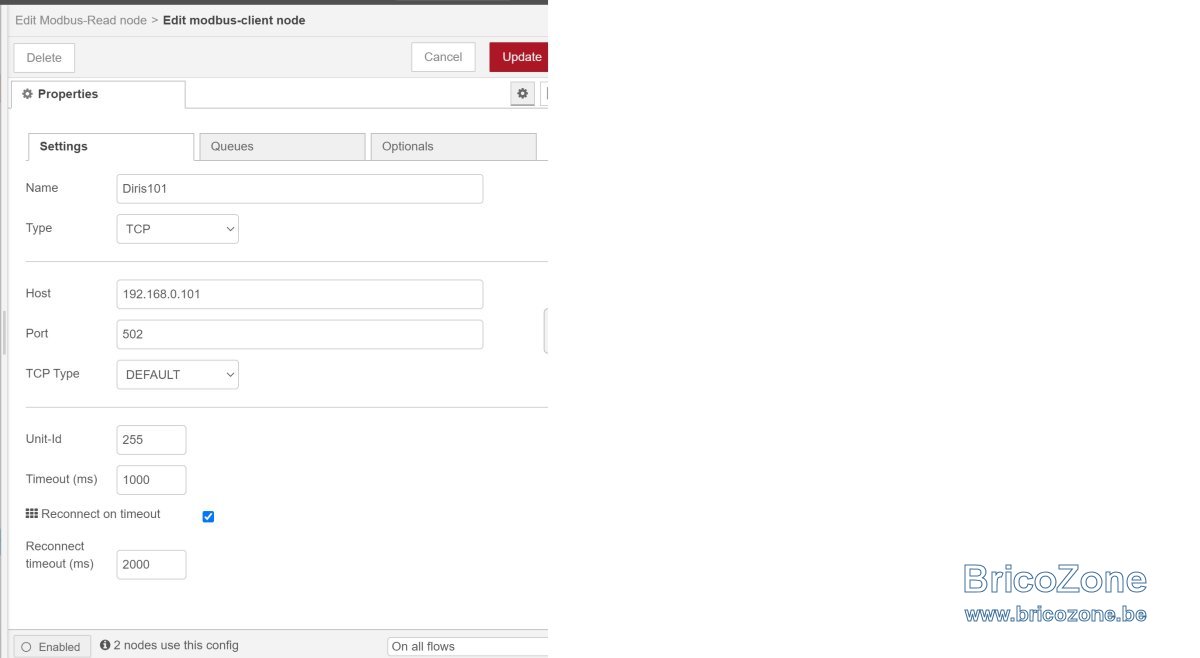
Task: Click the Properties tab gear icon
Action: point(27,94)
